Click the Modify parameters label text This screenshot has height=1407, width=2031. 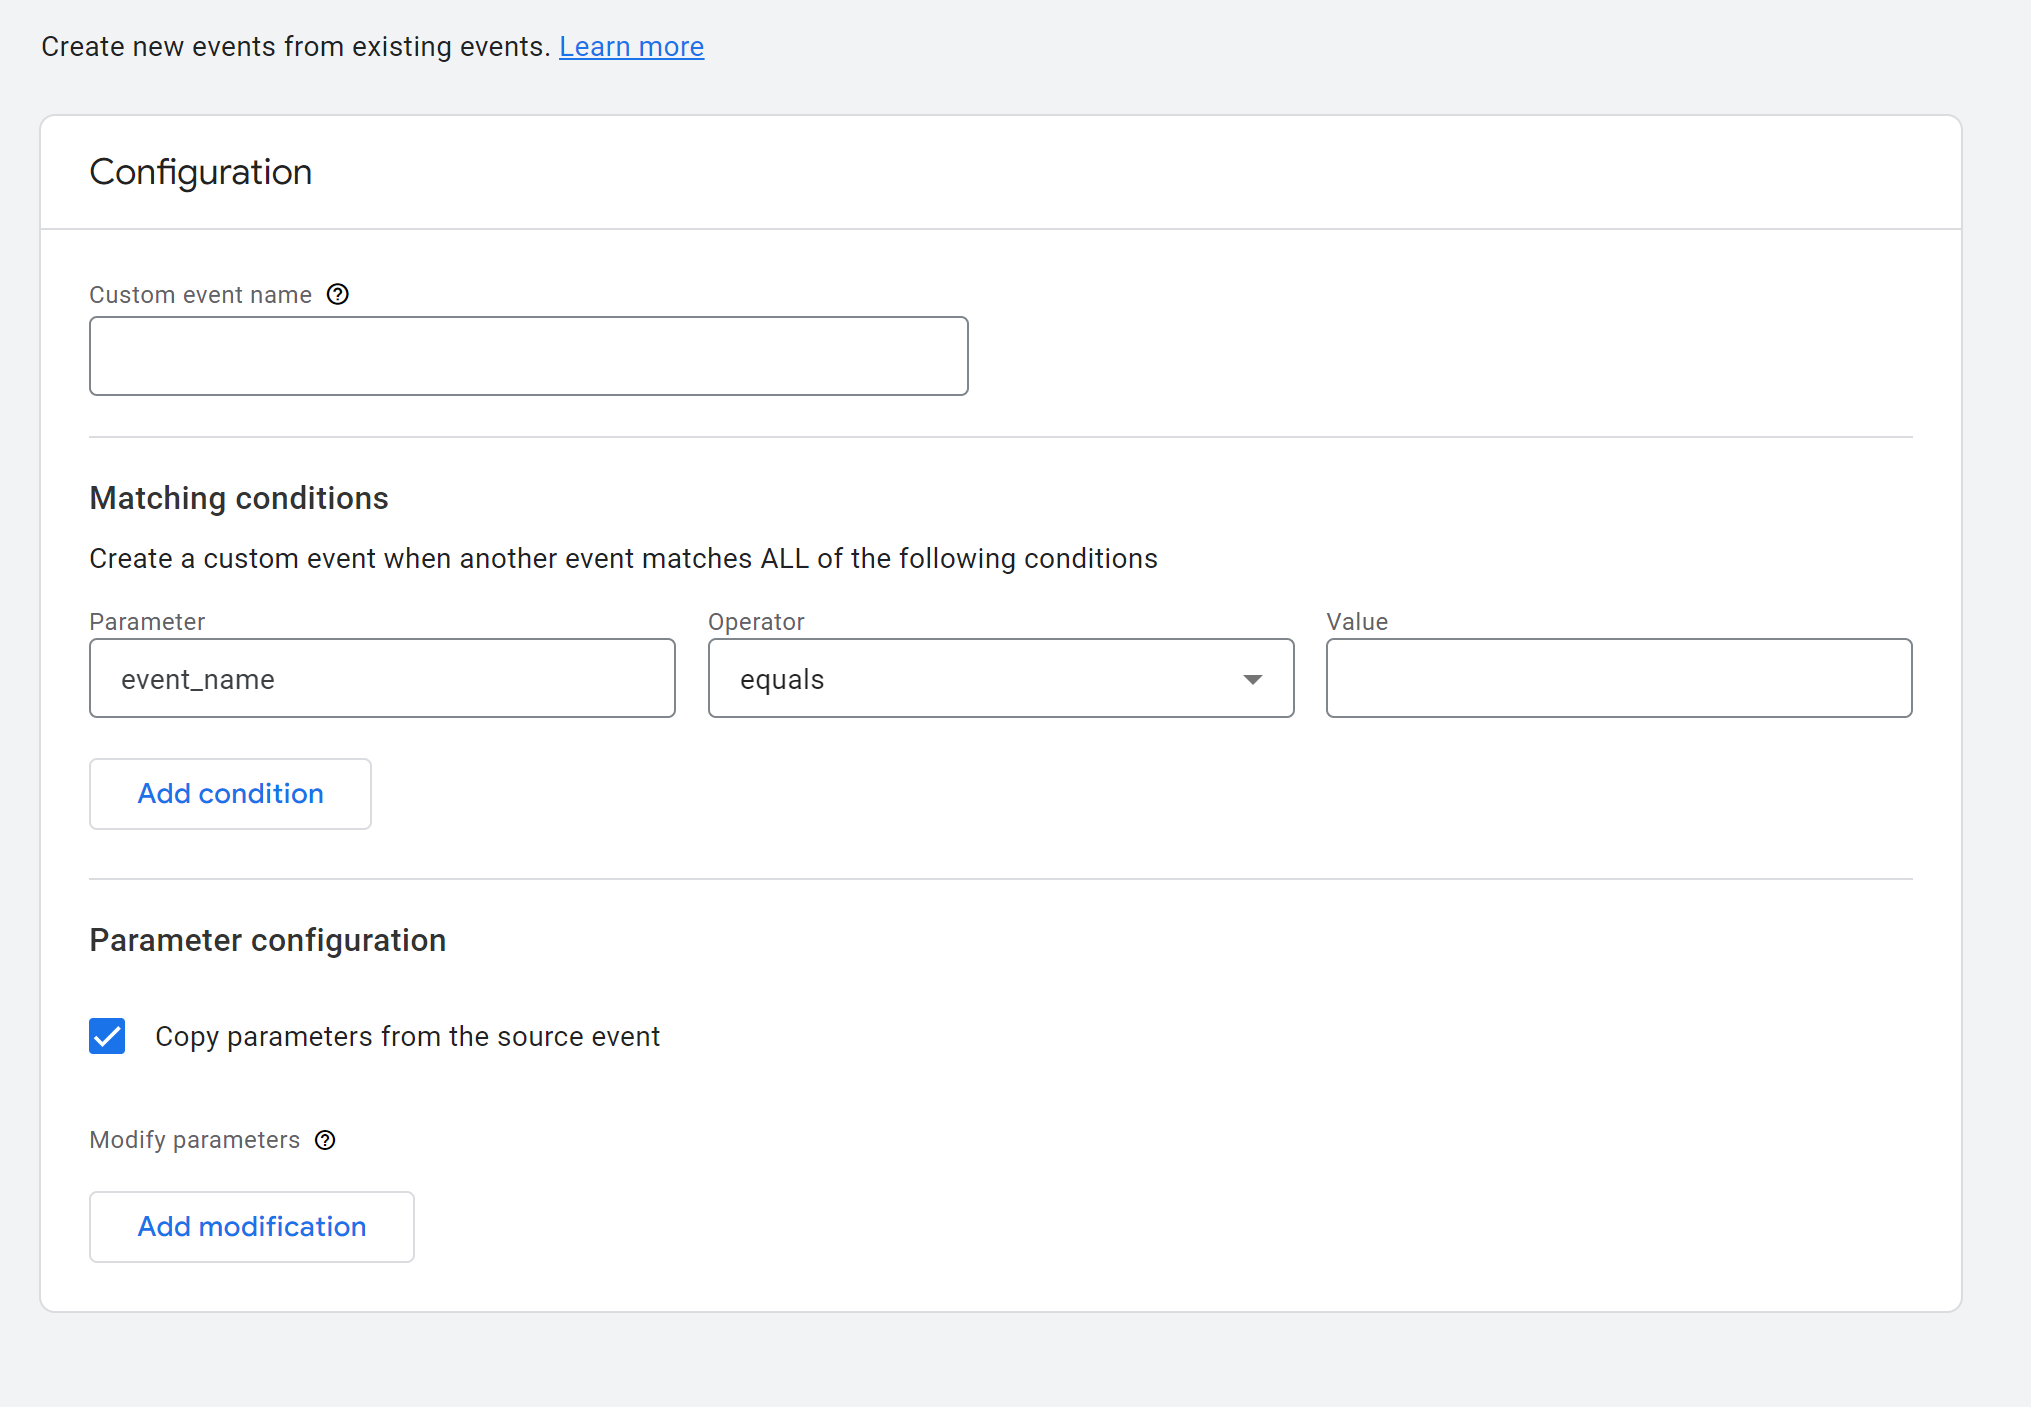(x=194, y=1140)
